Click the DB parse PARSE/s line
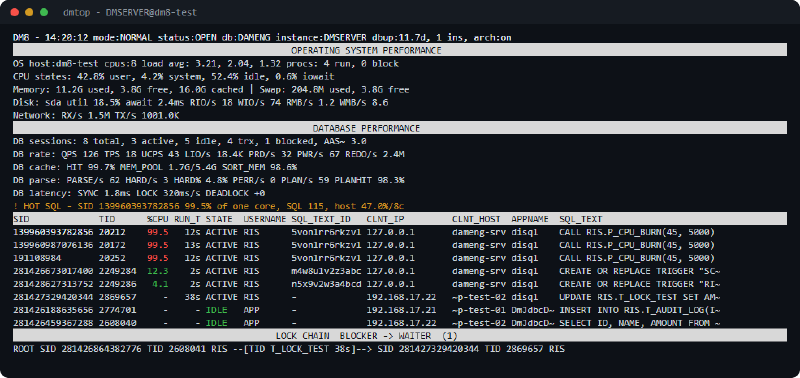 [209, 180]
